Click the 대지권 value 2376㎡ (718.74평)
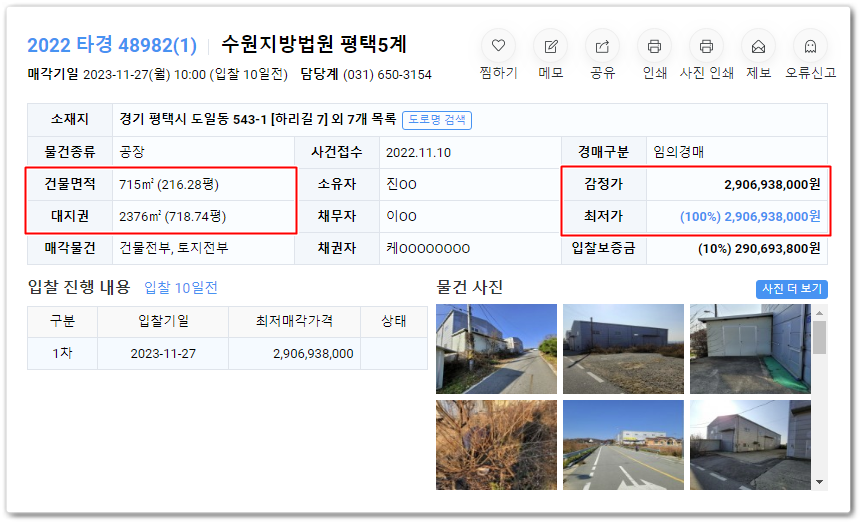Screen dimensions: 863x525 click(x=172, y=216)
